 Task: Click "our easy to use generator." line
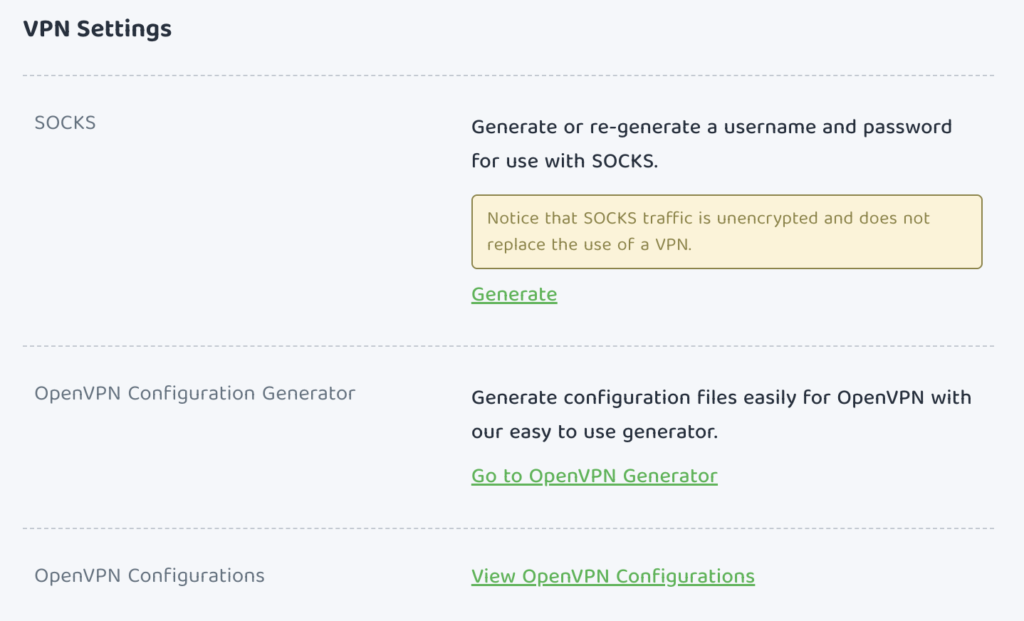tap(594, 433)
